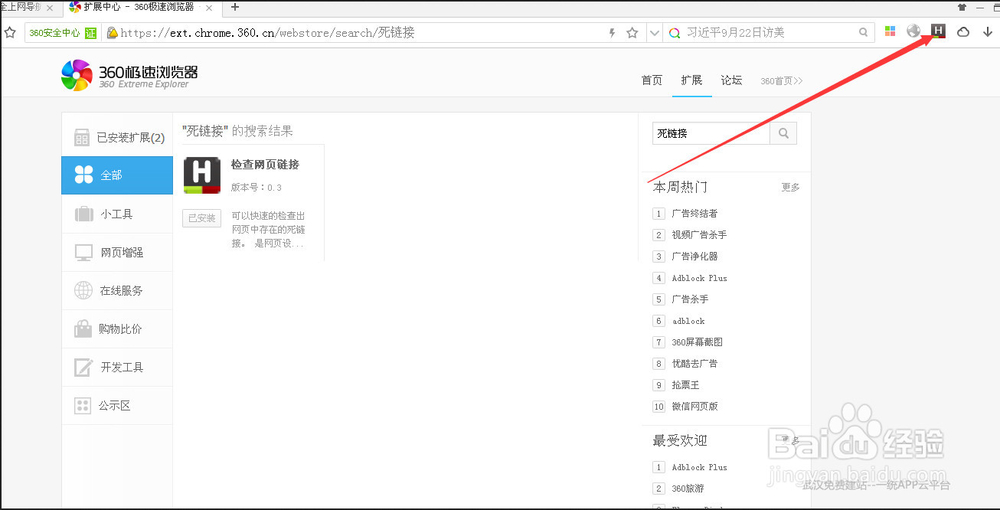Select the 在线服务 category
This screenshot has height=510, width=1000.
pos(117,291)
